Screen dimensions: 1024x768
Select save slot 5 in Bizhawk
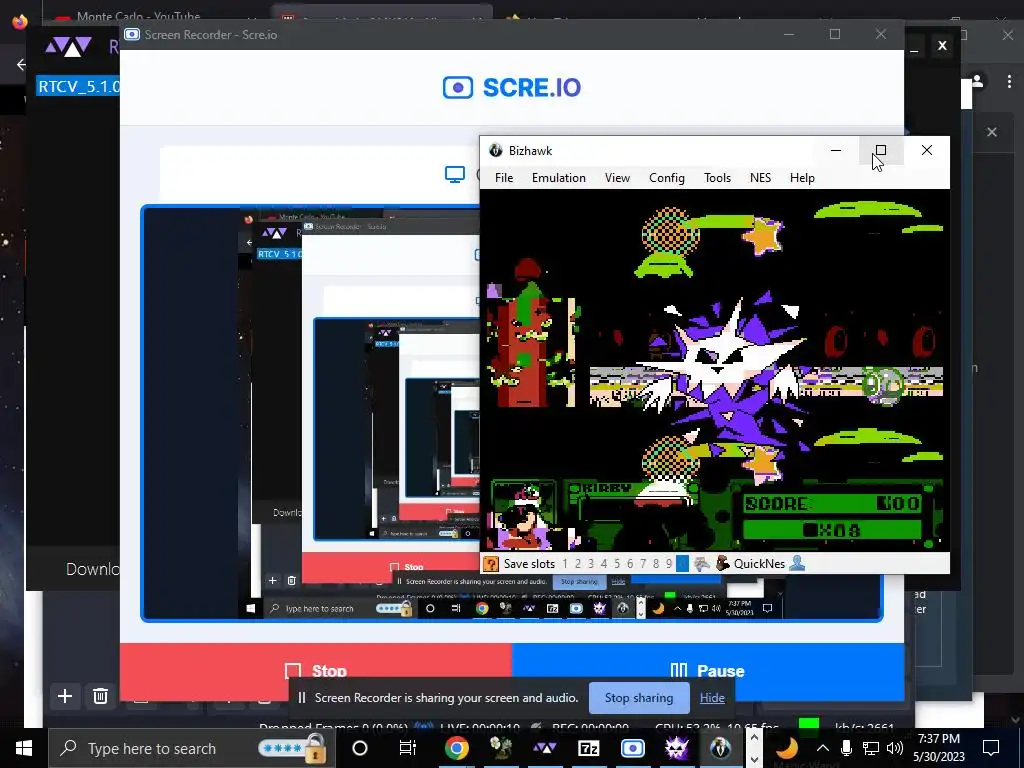click(x=617, y=564)
